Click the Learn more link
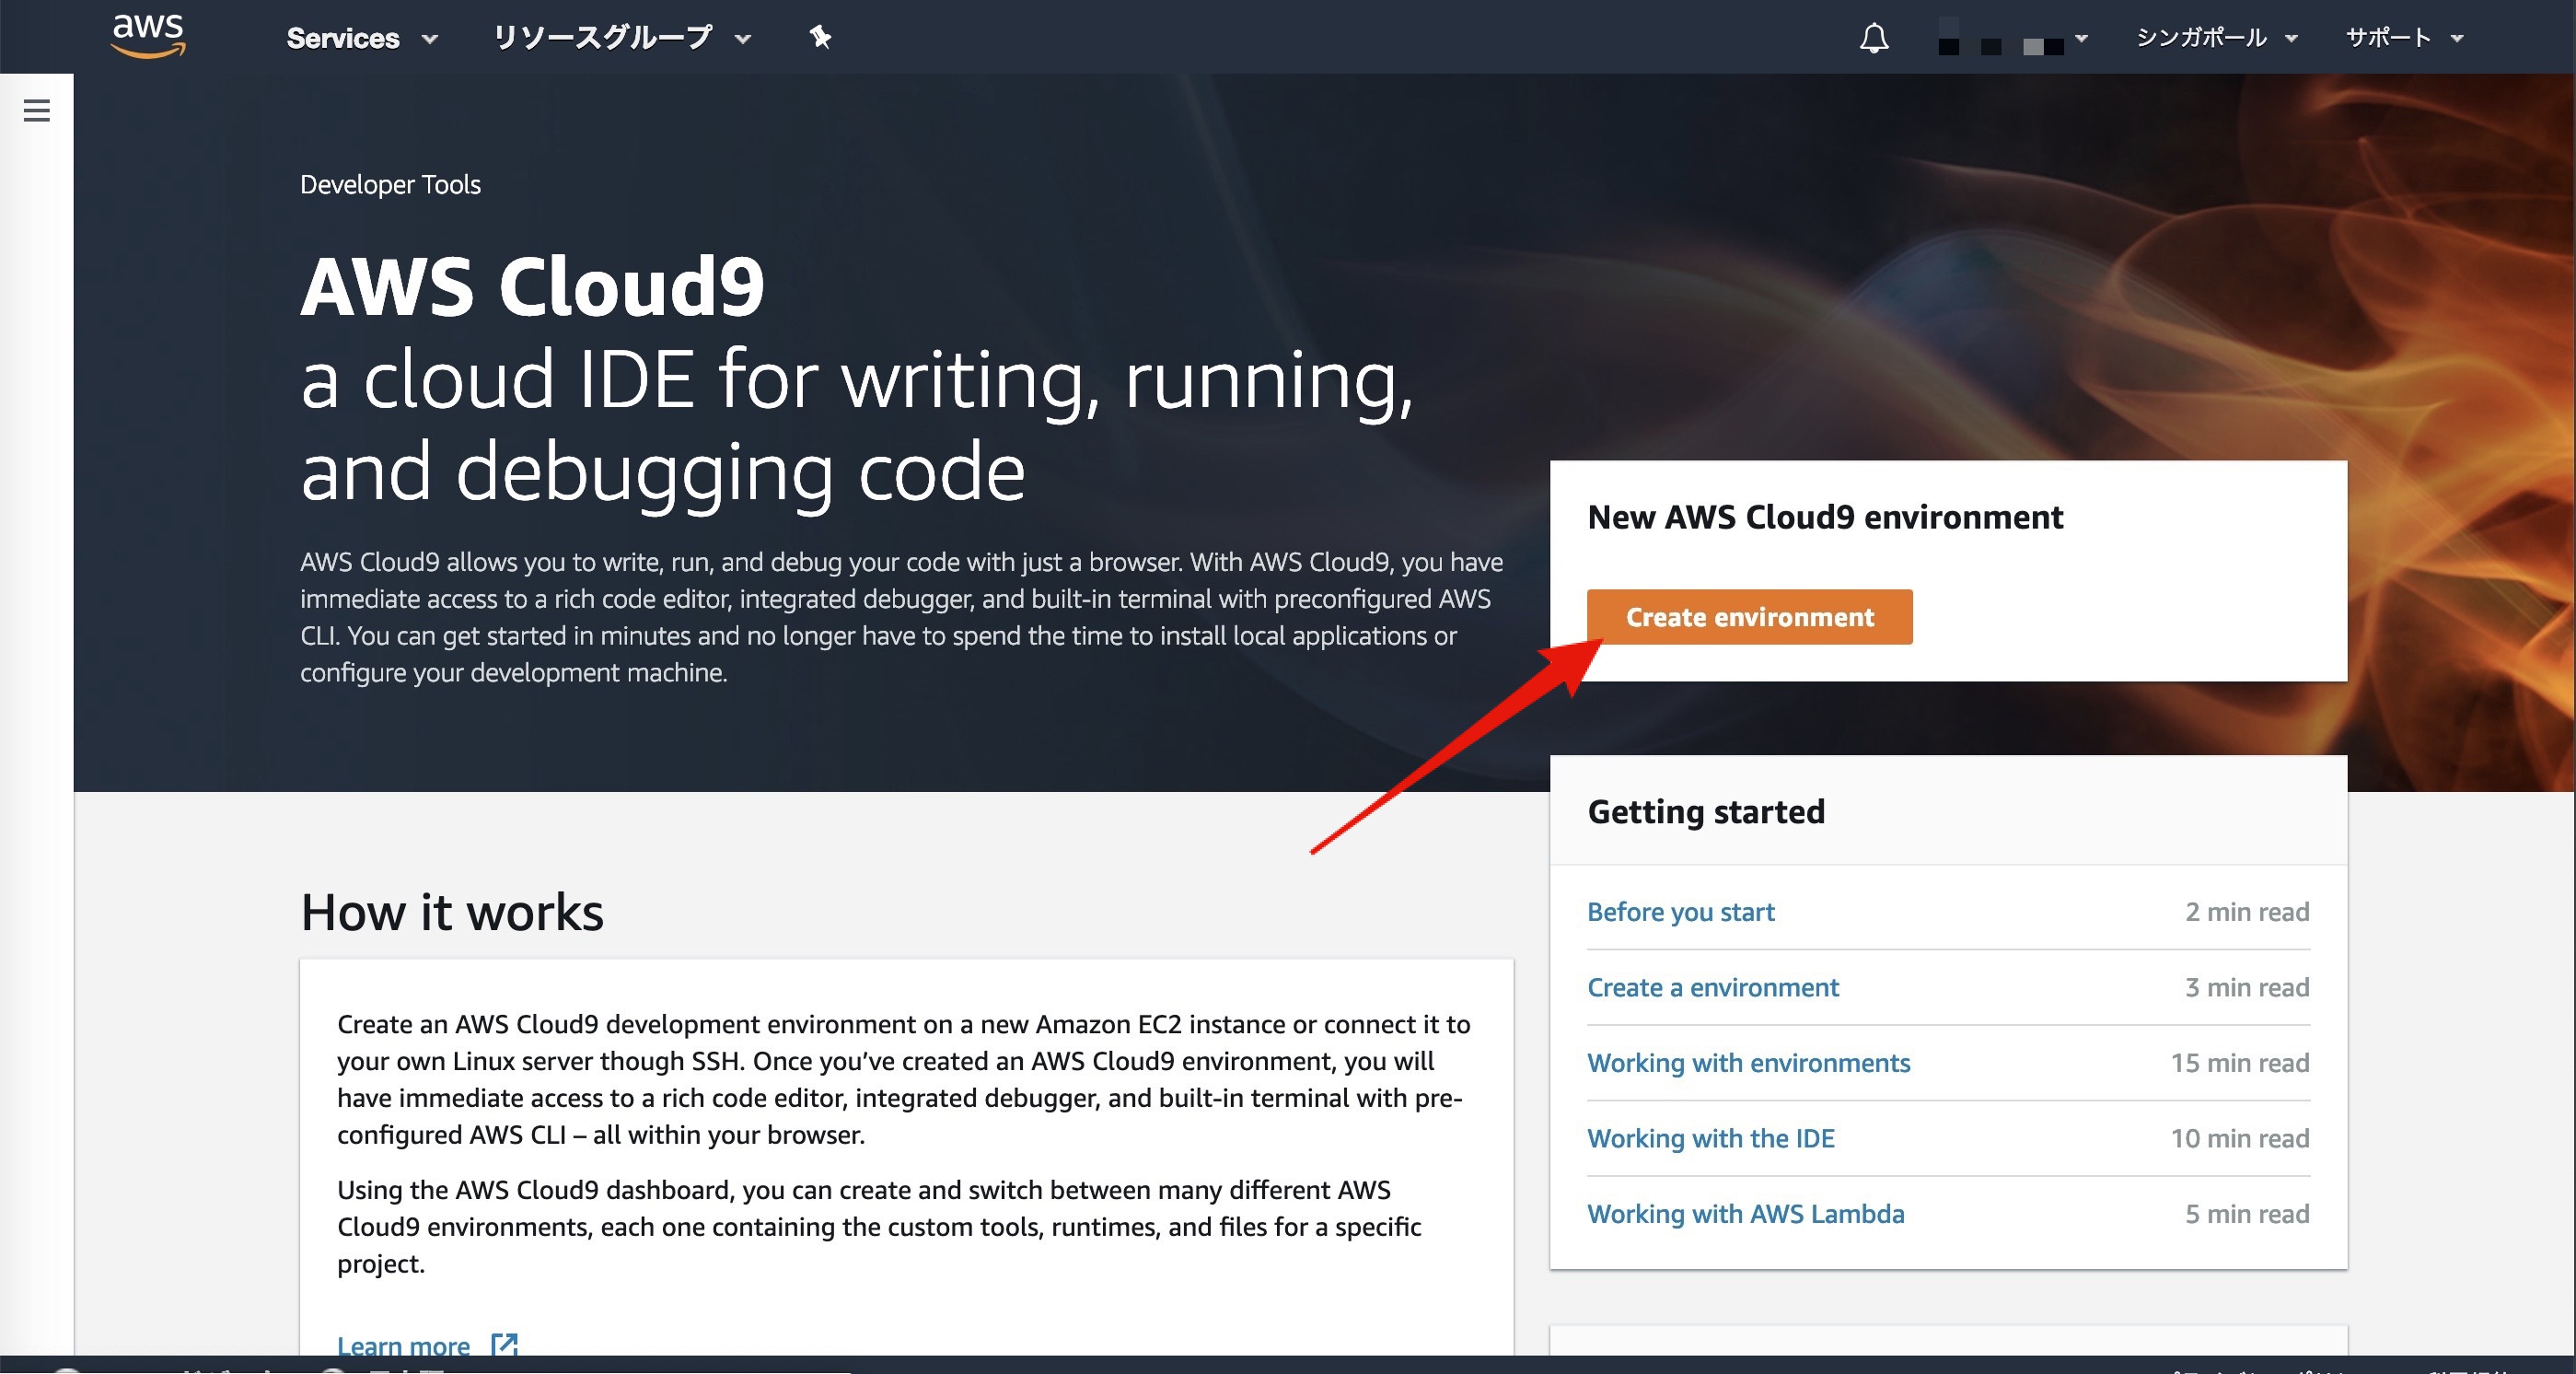The height and width of the screenshot is (1374, 2576). (403, 1345)
